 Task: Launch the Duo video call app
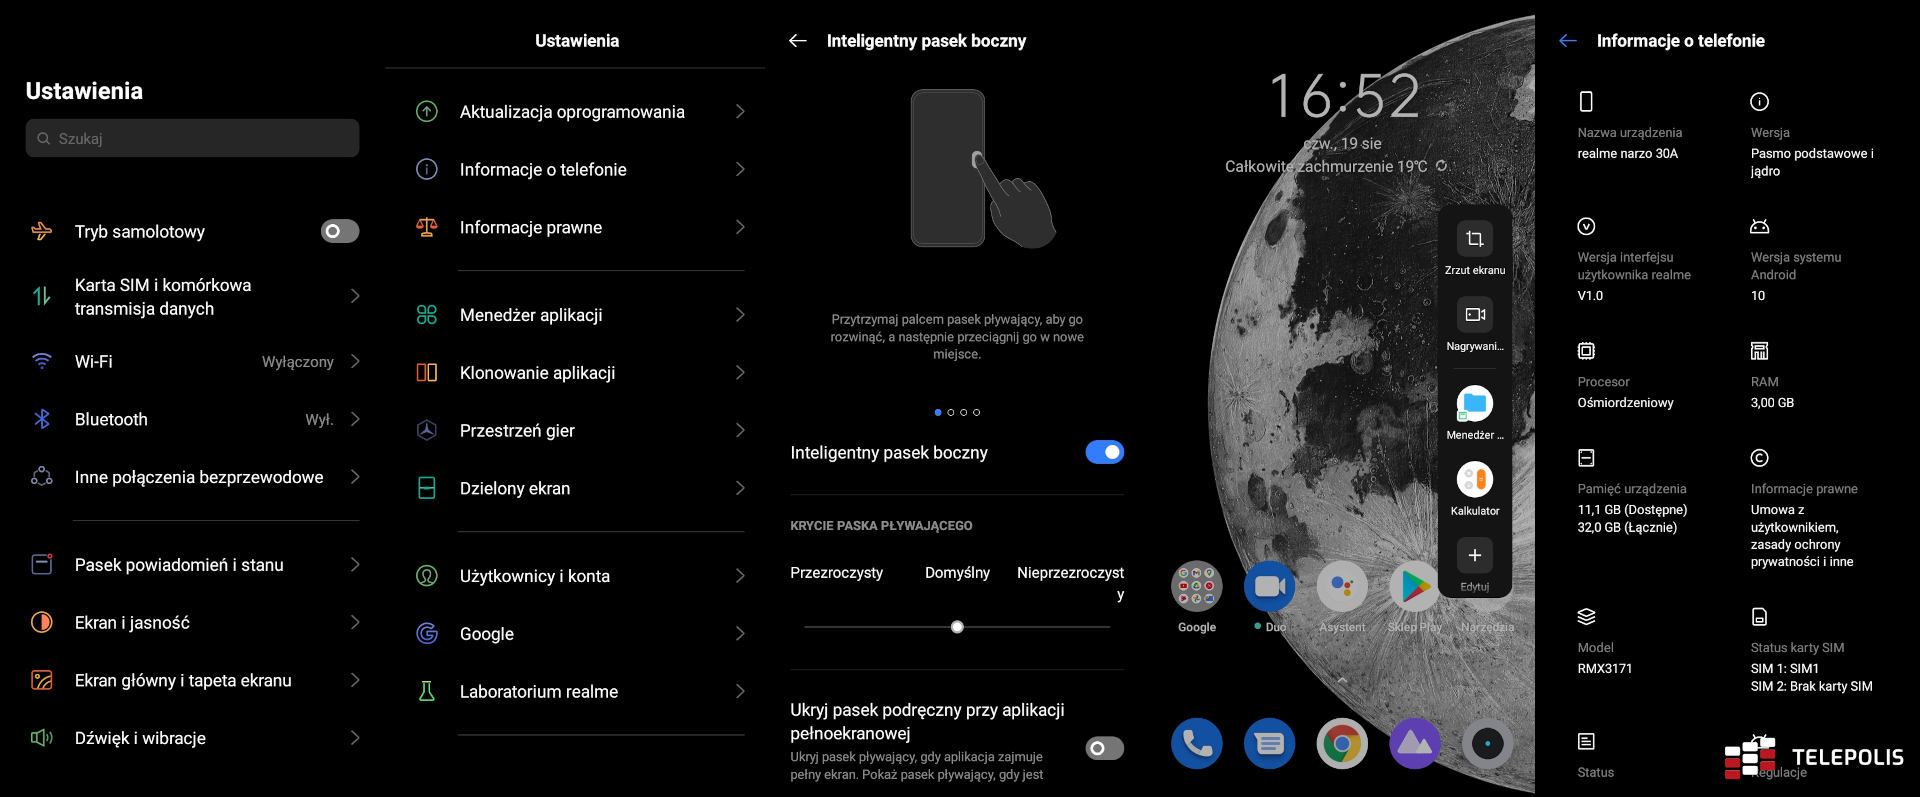tap(1269, 586)
